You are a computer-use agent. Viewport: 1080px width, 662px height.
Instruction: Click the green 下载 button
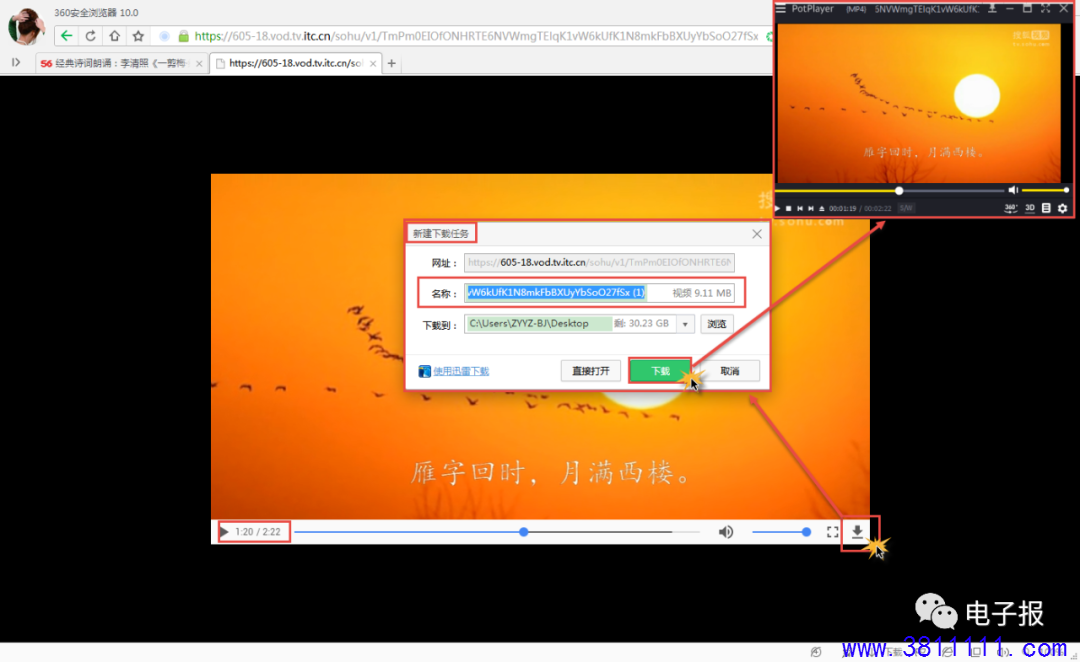[x=660, y=371]
